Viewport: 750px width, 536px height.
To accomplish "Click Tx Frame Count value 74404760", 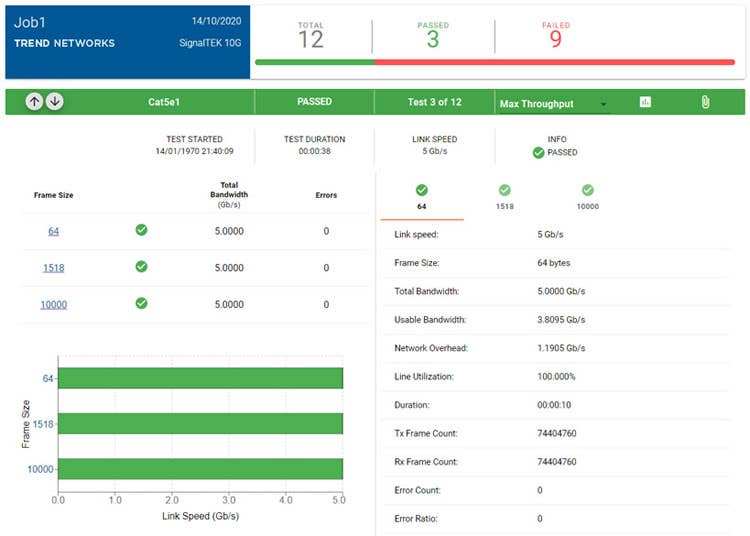I will (557, 433).
